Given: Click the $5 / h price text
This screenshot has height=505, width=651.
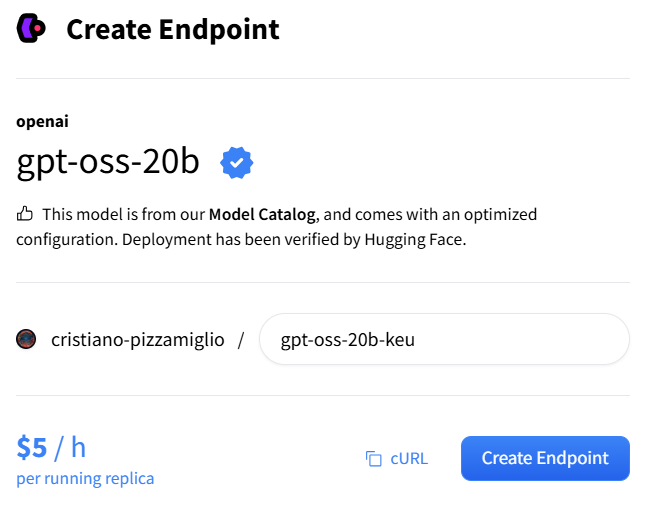Looking at the screenshot, I should [51, 447].
